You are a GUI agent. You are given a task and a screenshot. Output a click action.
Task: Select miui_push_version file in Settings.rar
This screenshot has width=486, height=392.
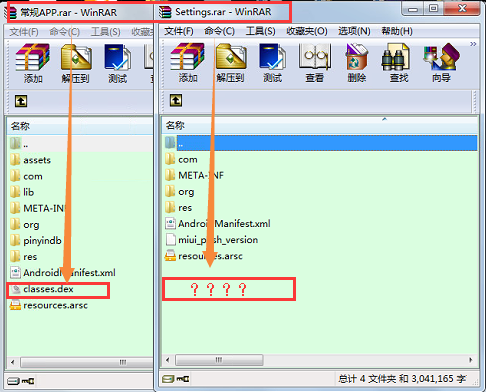(211, 240)
